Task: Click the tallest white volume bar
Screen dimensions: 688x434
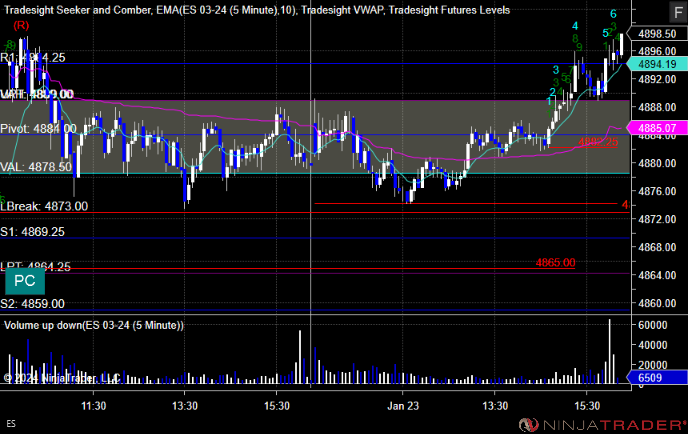Action: 609,352
